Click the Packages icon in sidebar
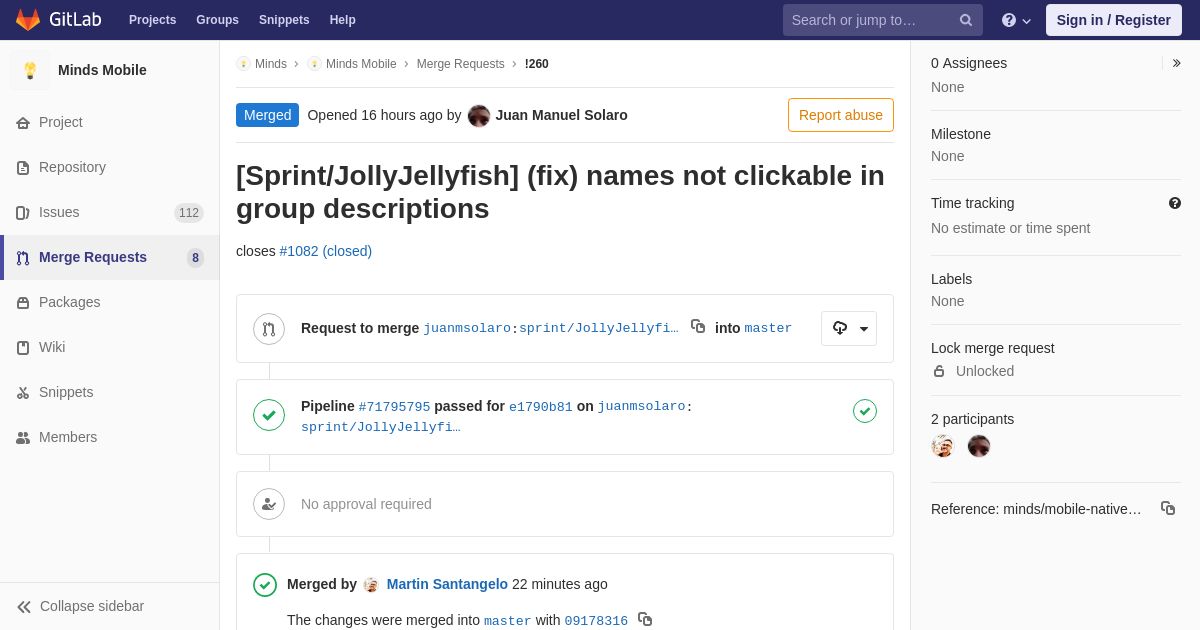 pyautogui.click(x=23, y=303)
